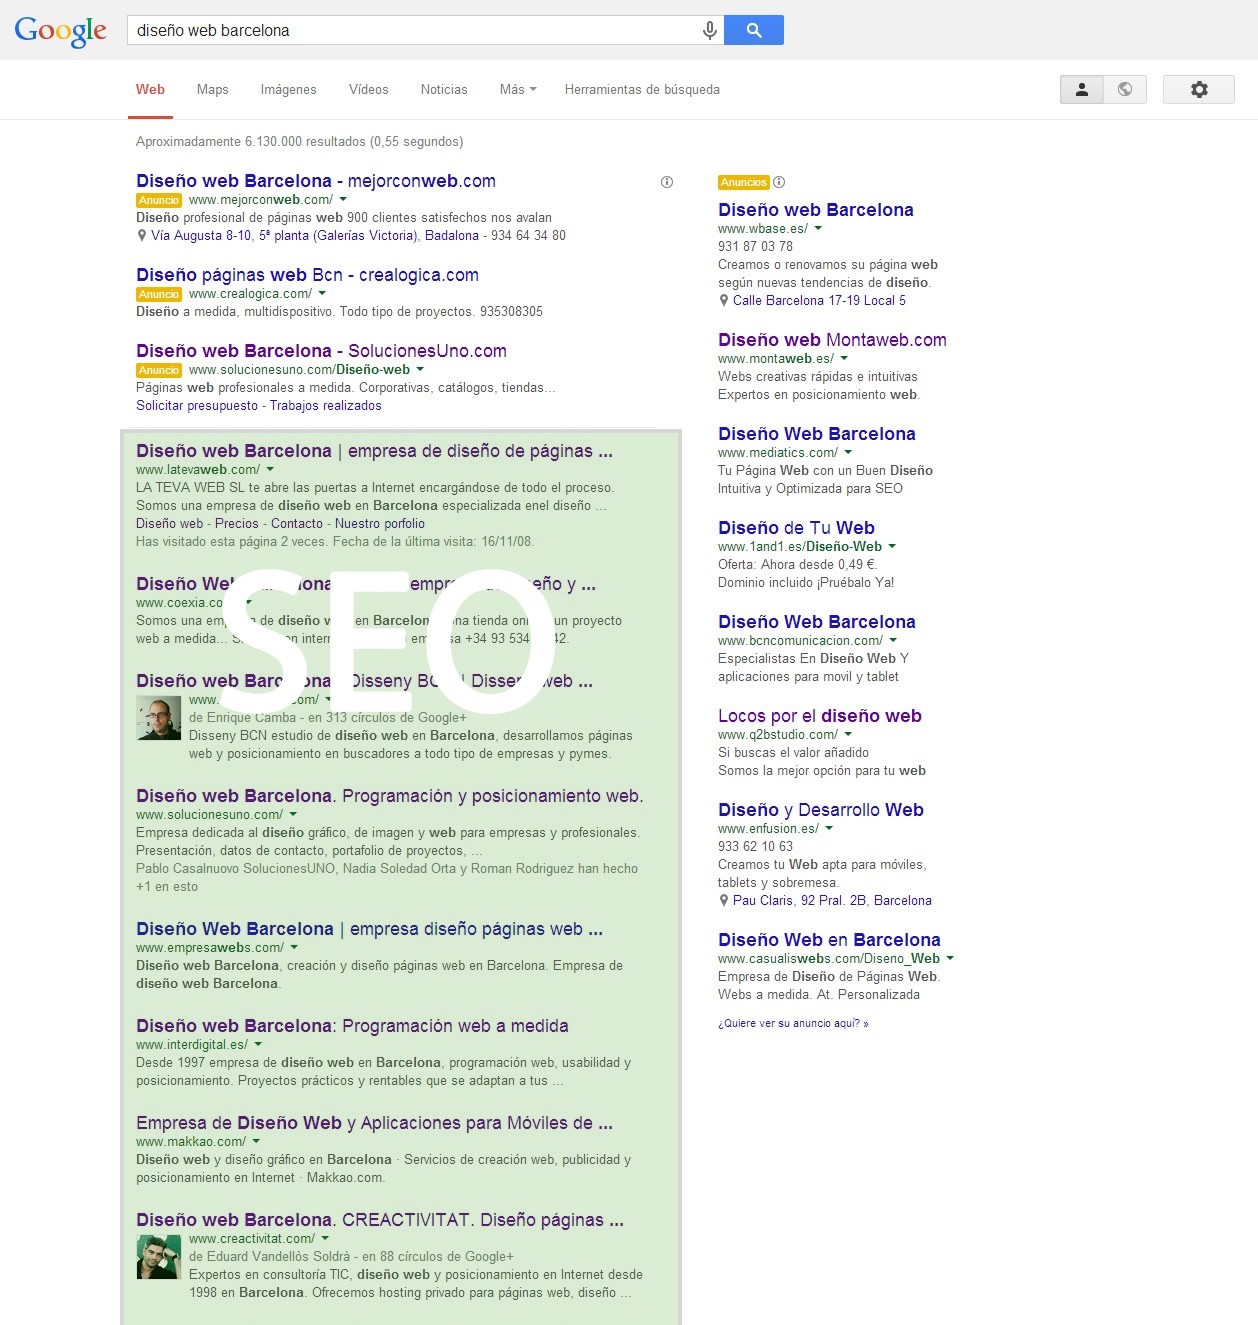Switch to the Vídeos tab

tap(369, 90)
